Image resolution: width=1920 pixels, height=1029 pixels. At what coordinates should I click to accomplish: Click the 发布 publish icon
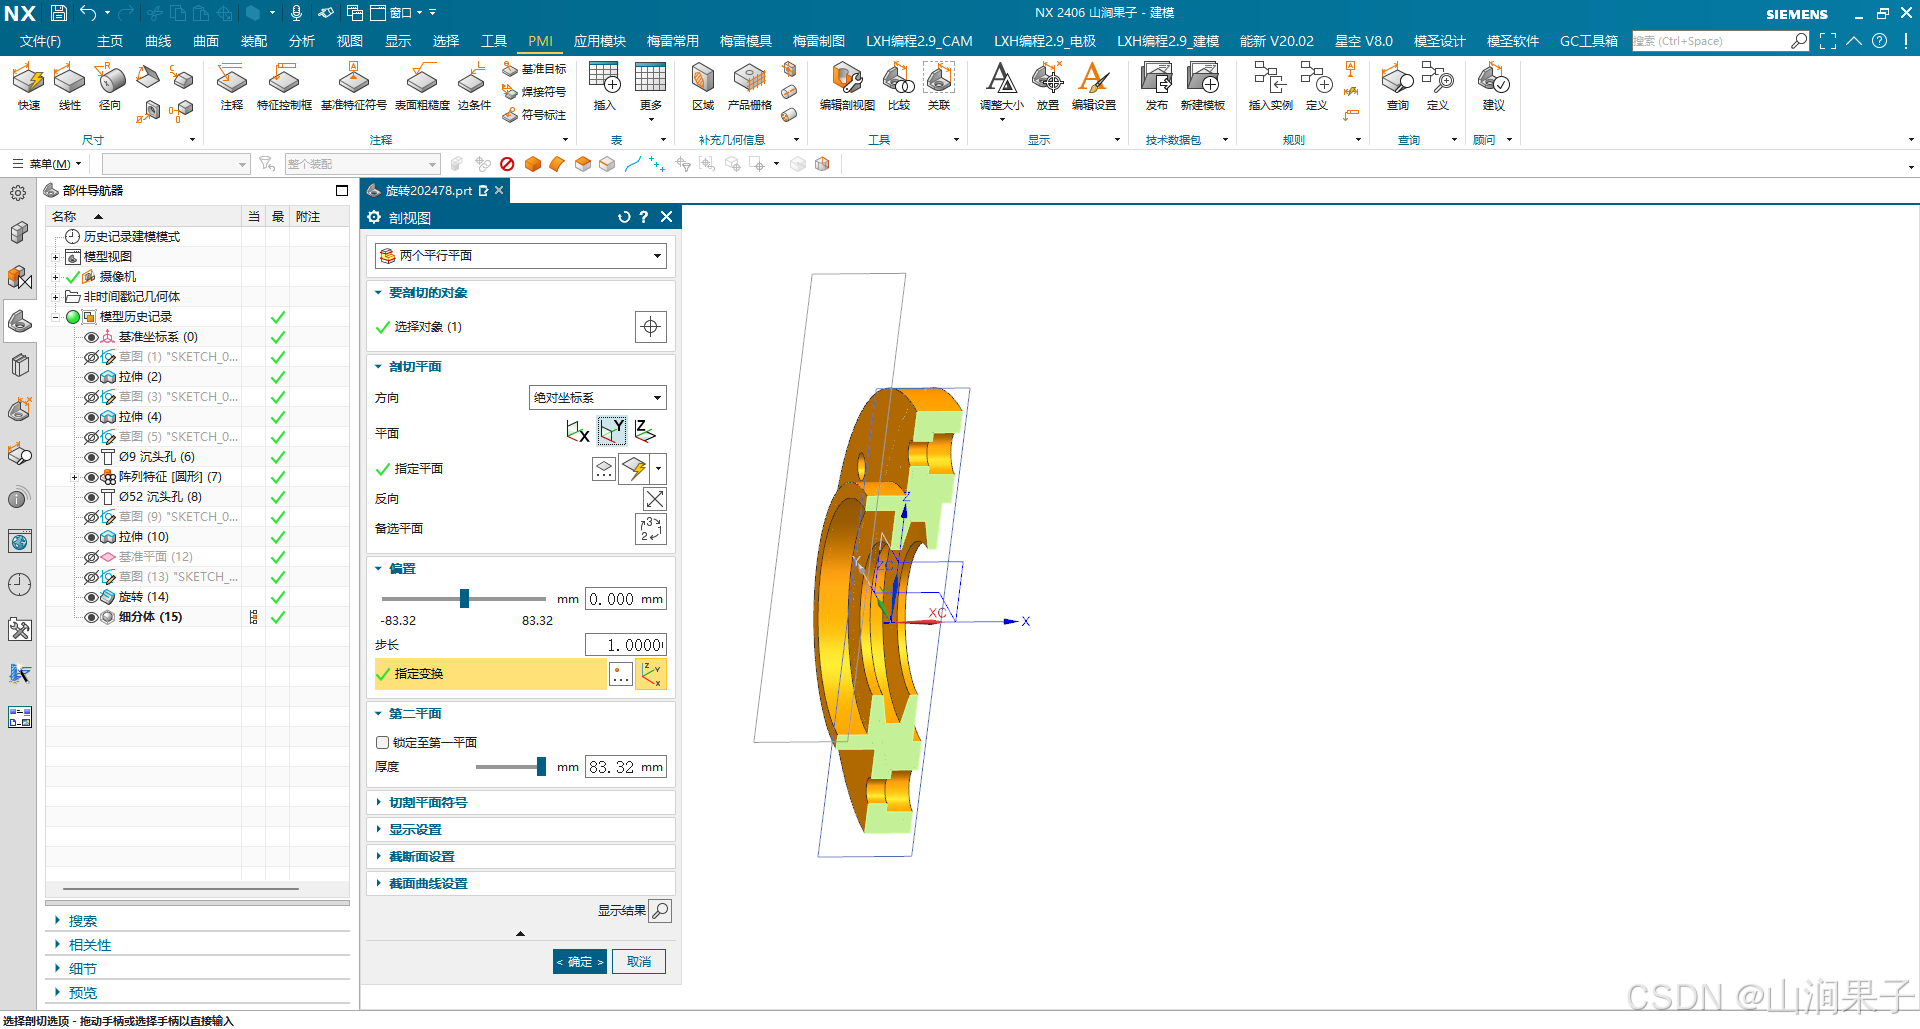click(1157, 86)
